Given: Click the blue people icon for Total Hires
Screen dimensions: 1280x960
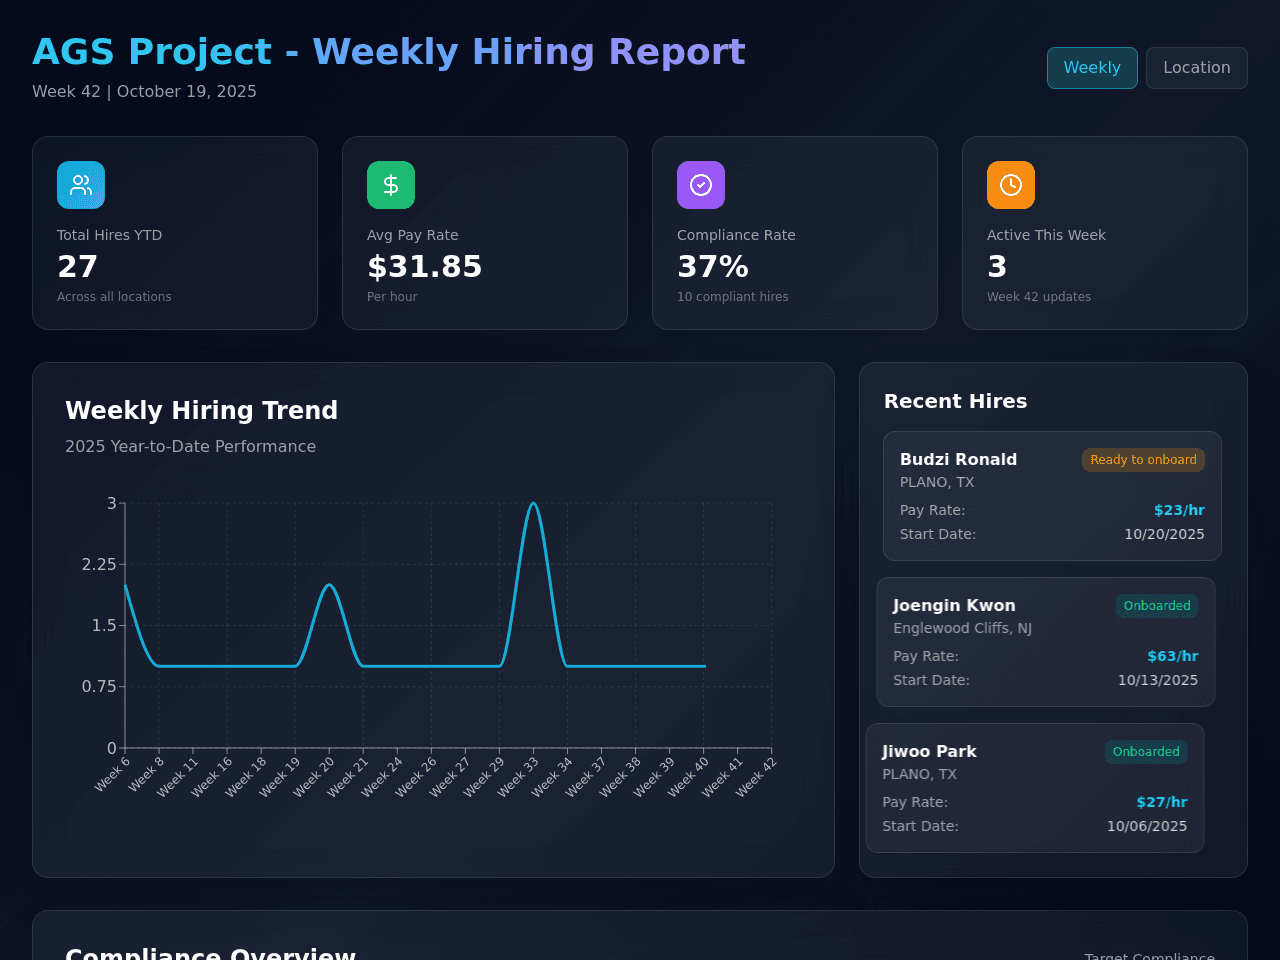Looking at the screenshot, I should (x=81, y=185).
